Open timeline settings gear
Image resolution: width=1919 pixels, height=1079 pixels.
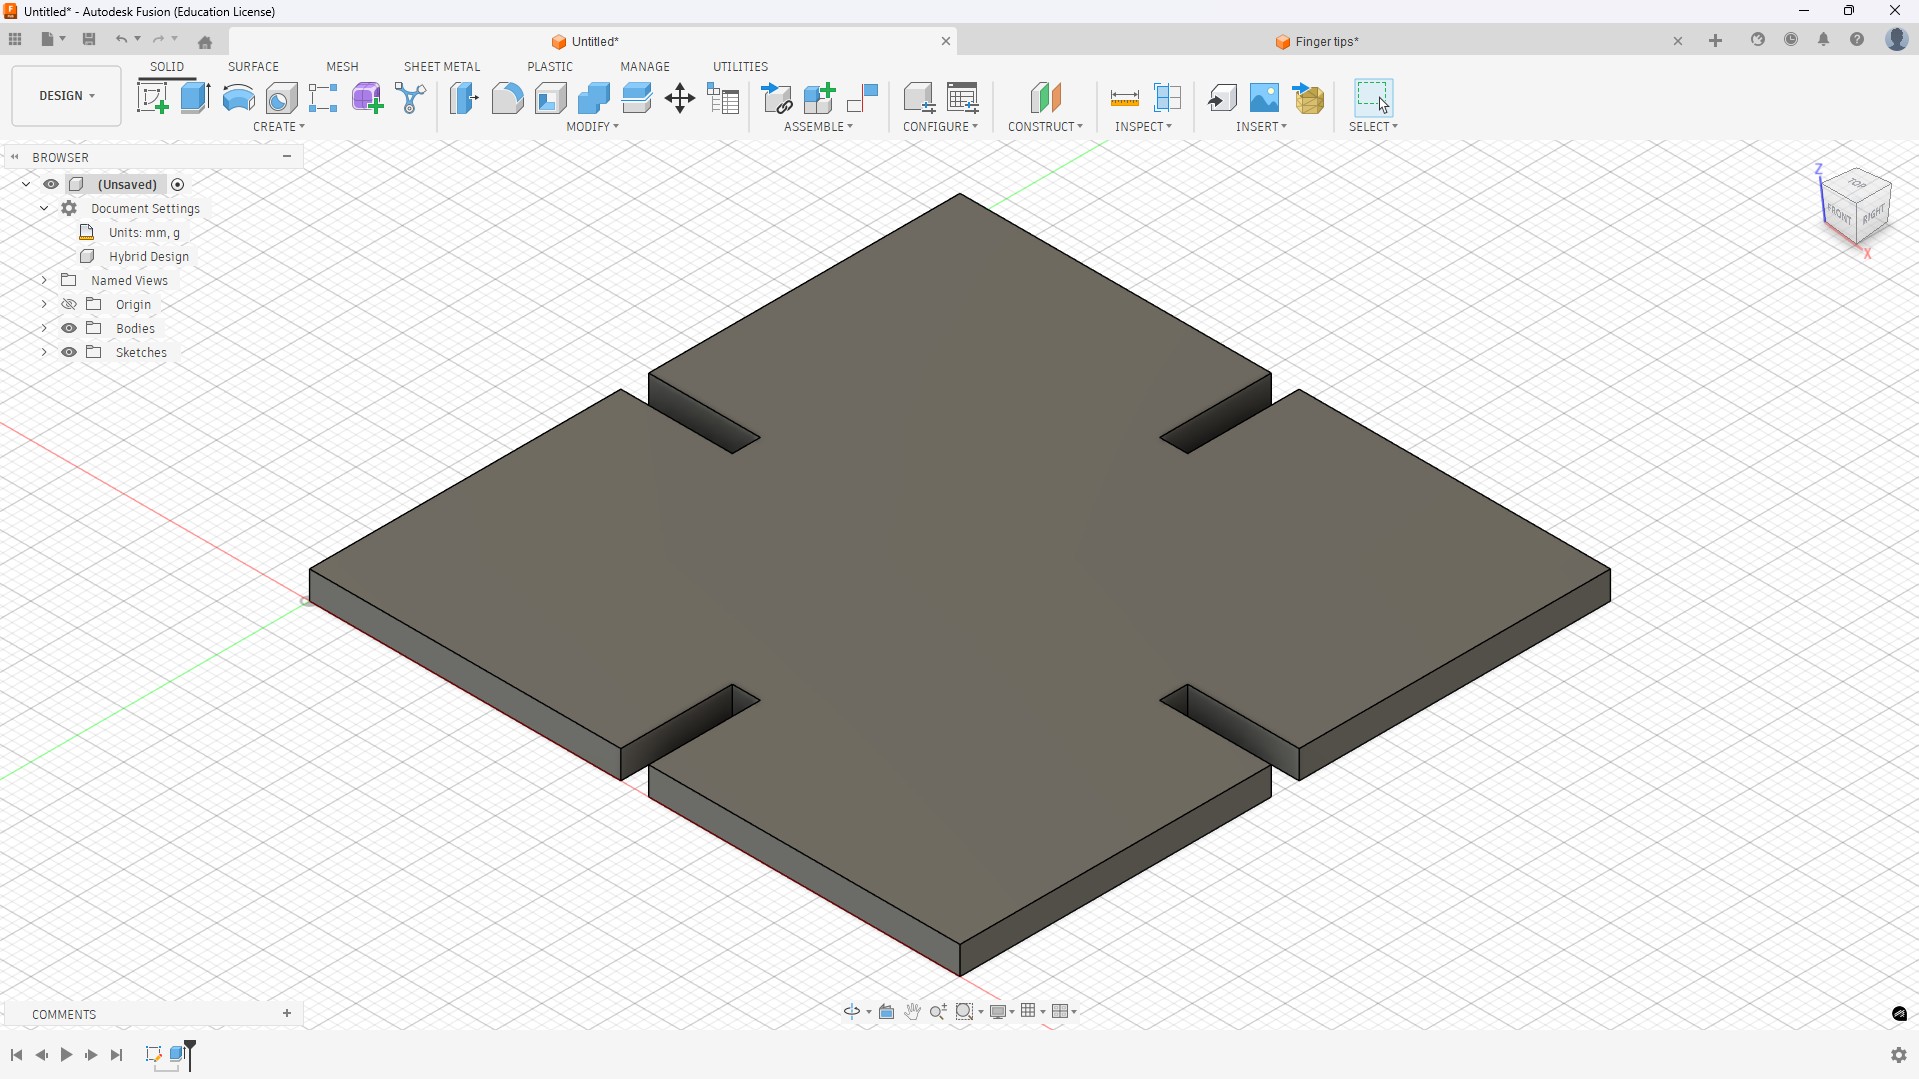(x=1898, y=1055)
